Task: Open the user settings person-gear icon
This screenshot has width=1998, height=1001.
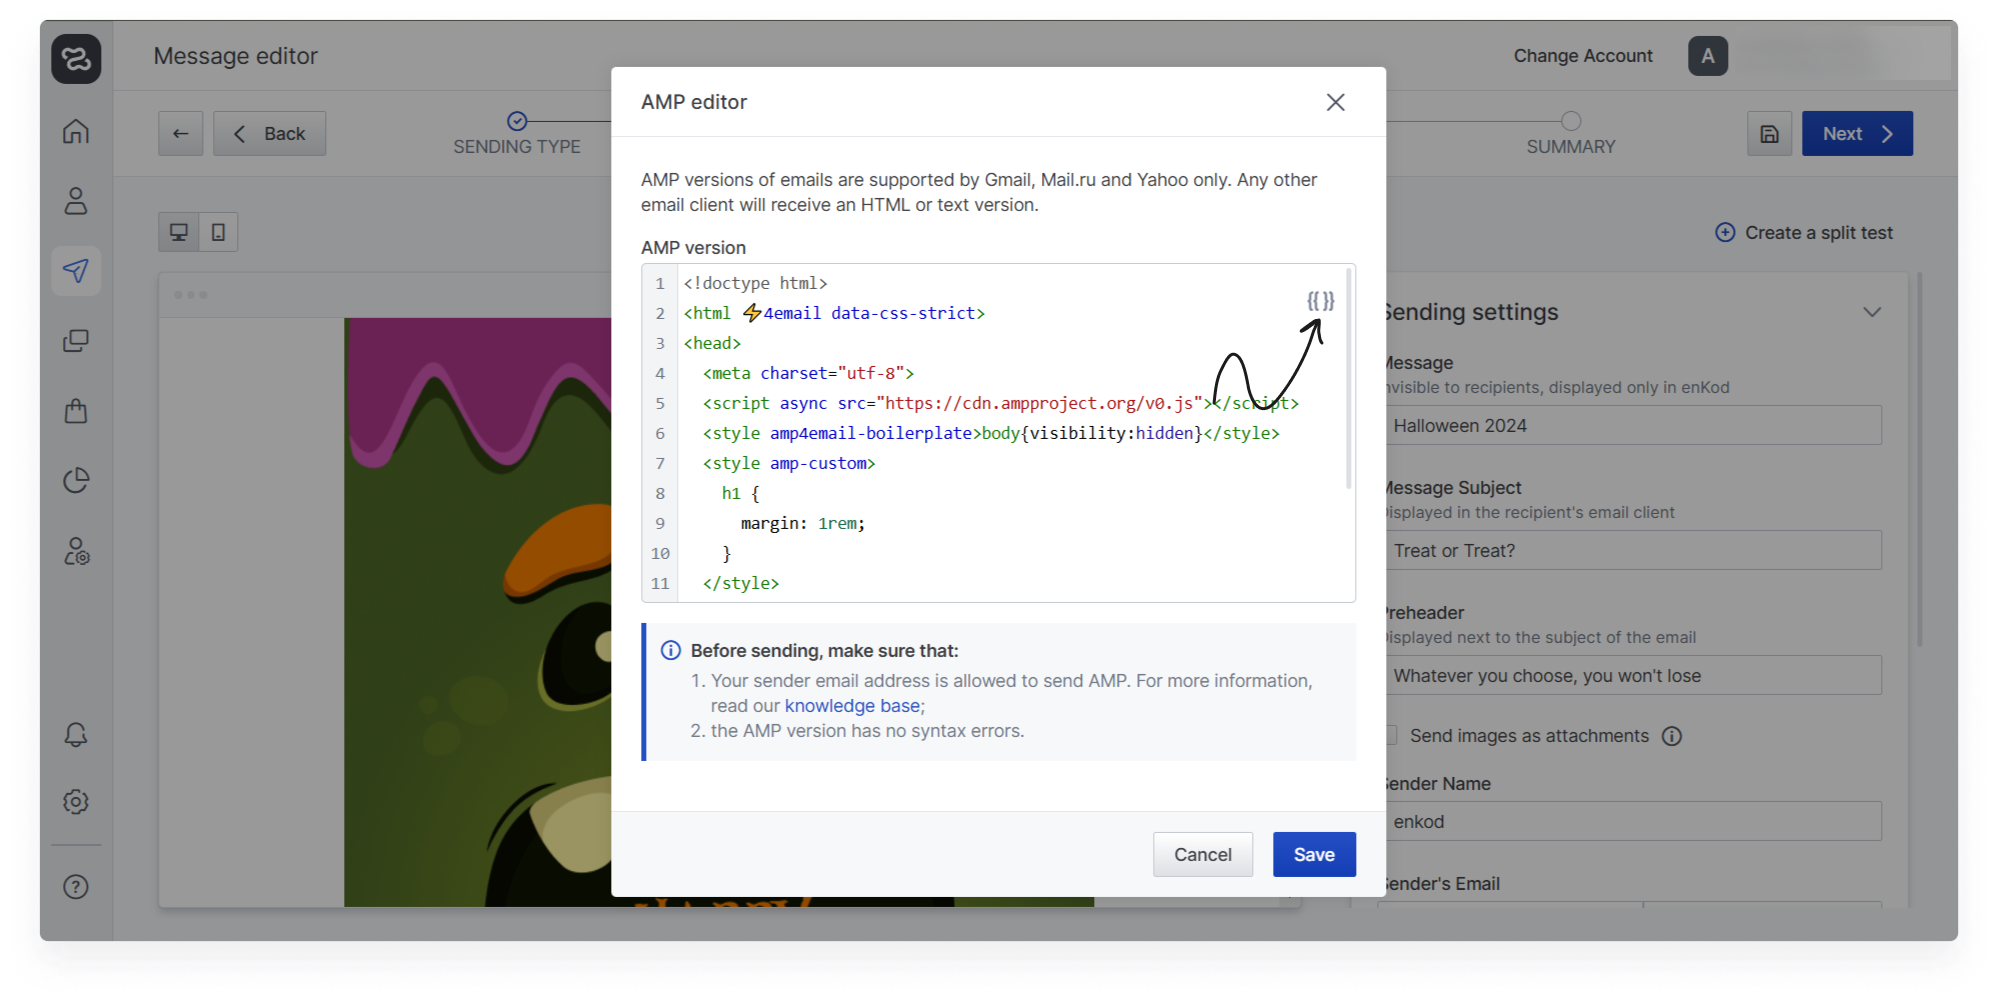Action: [x=76, y=551]
